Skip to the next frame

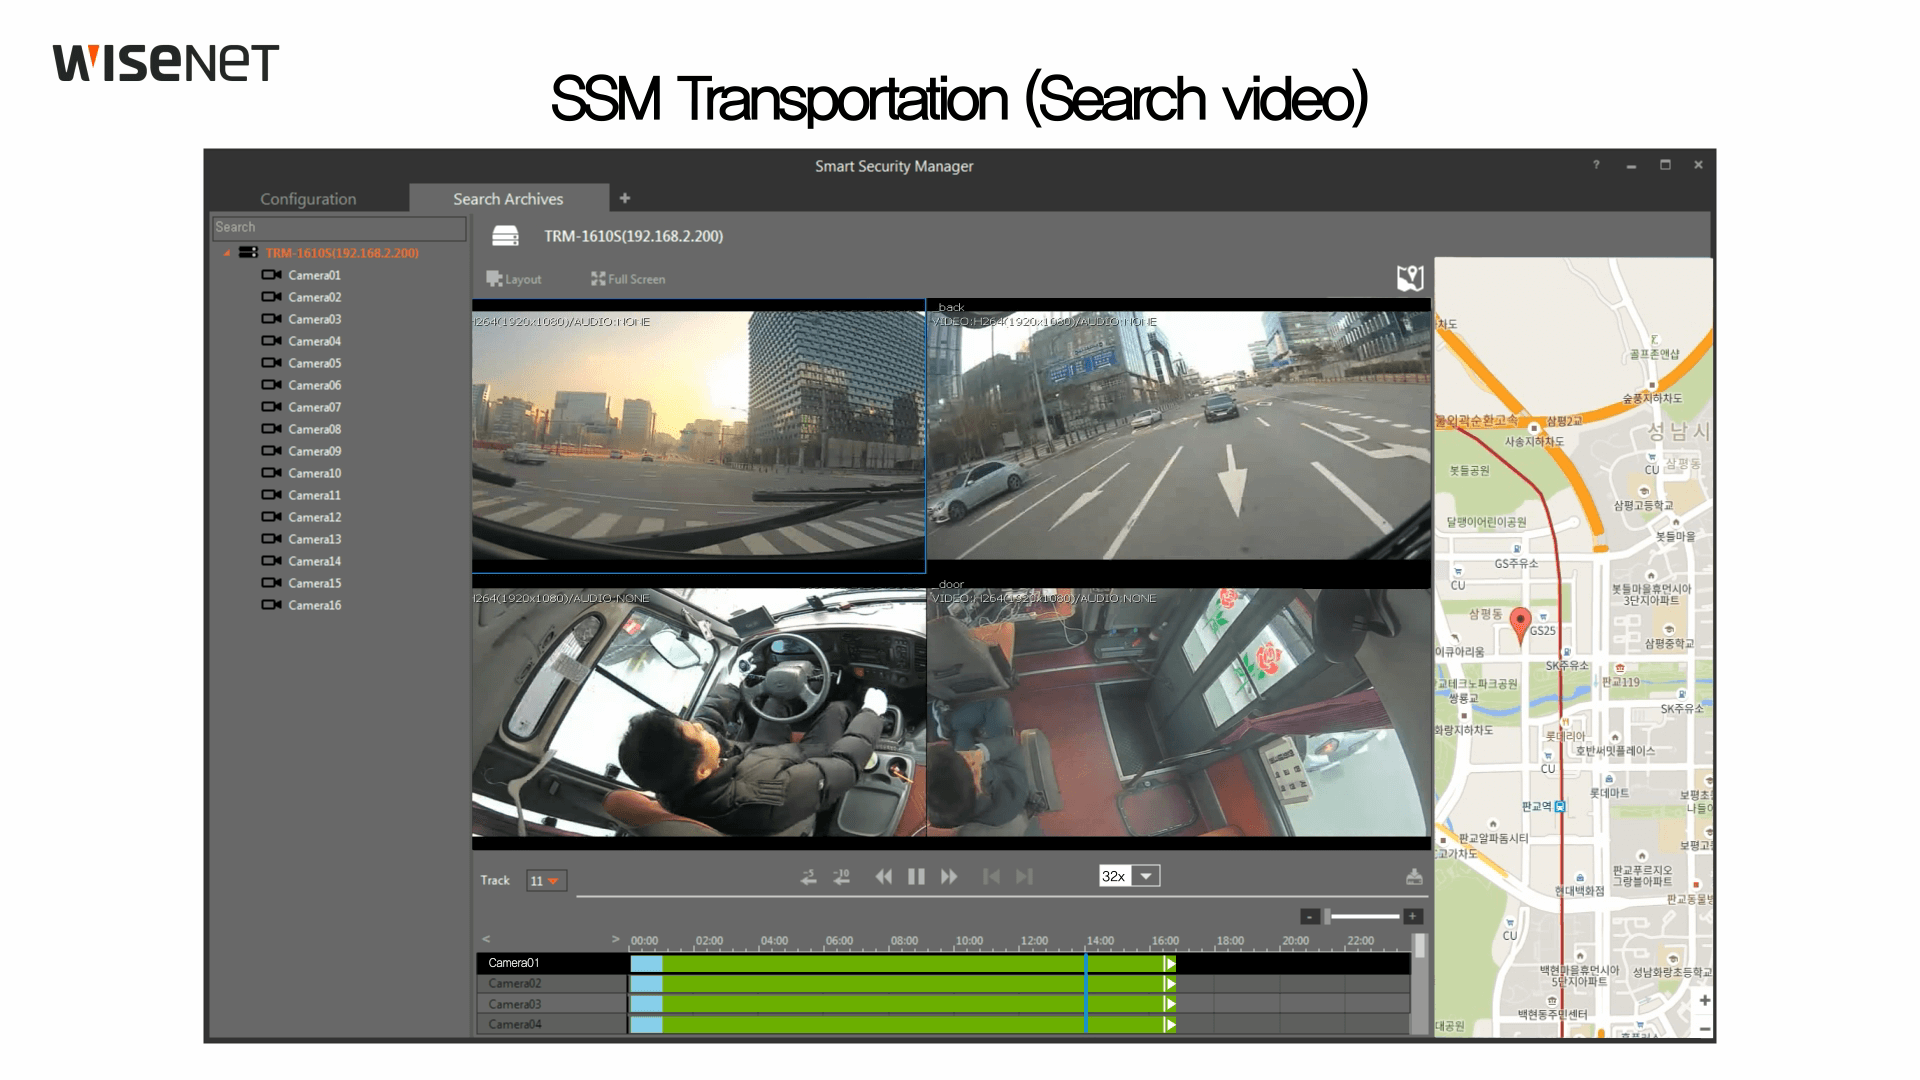click(x=1024, y=877)
